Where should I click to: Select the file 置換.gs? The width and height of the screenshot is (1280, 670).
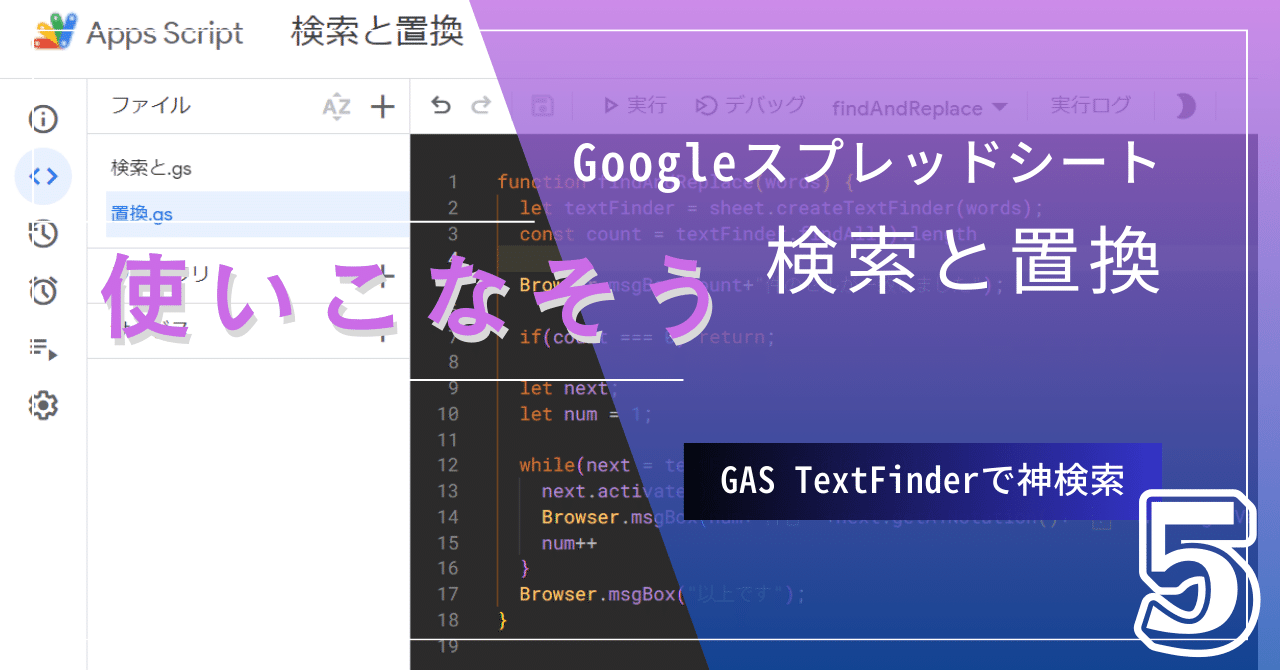[141, 214]
